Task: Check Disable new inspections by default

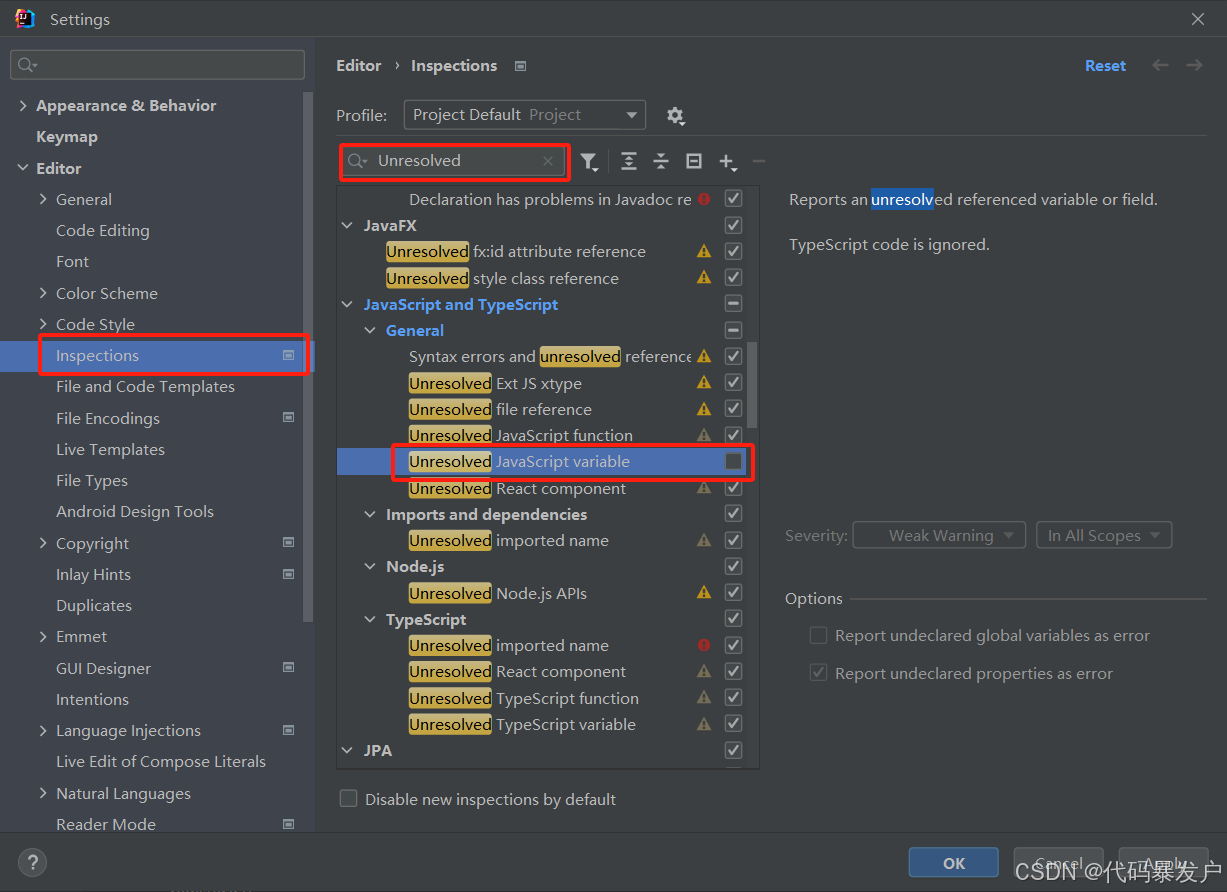Action: click(x=349, y=799)
